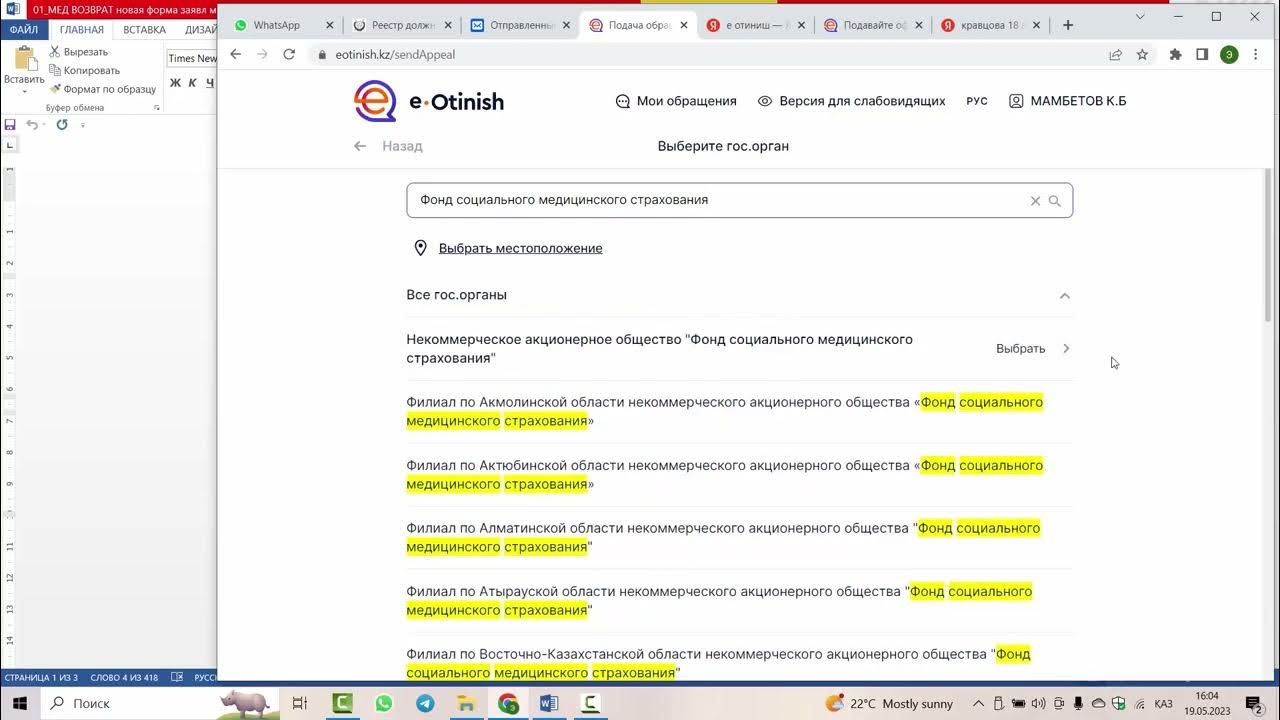Open Мои обращения from the header
Image resolution: width=1280 pixels, height=720 pixels.
676,101
